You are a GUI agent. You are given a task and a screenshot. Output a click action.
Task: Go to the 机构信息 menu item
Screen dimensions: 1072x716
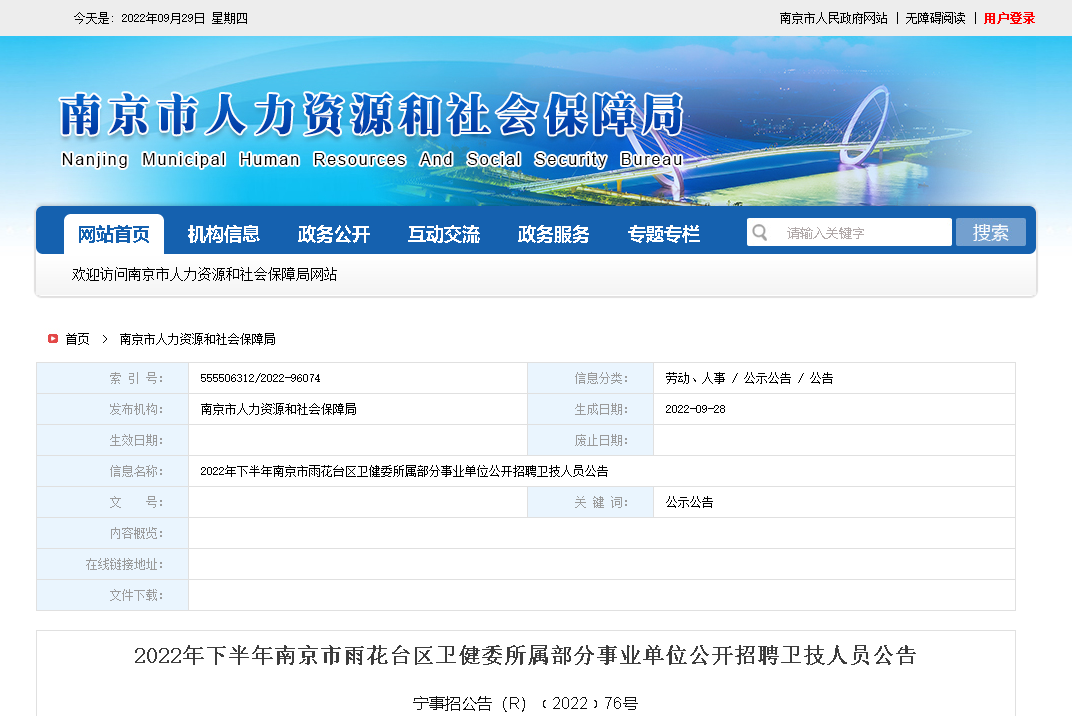pos(224,234)
